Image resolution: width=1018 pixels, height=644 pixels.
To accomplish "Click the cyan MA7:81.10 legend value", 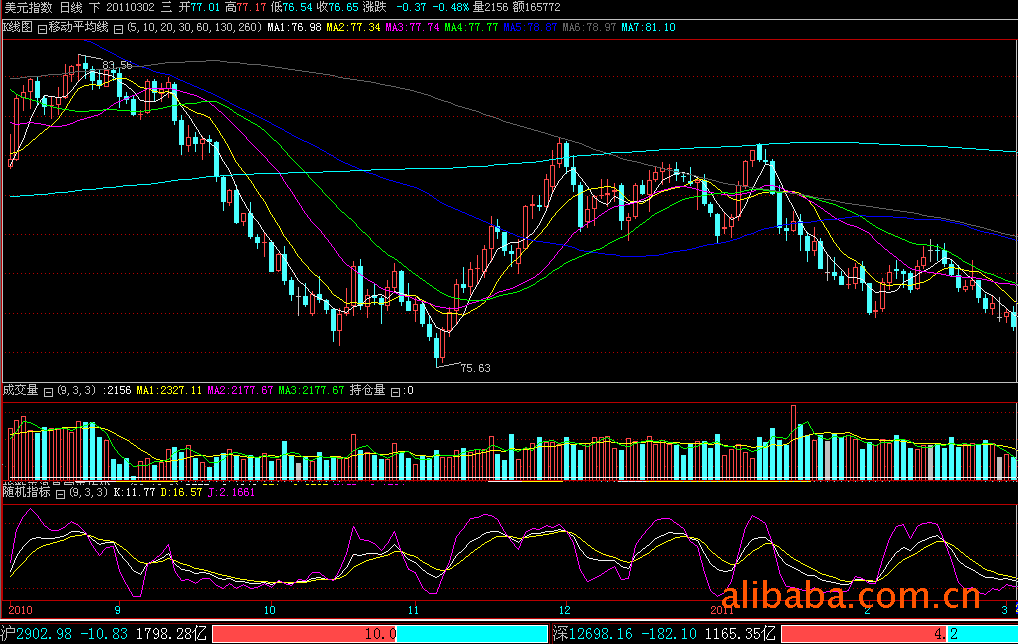I will [648, 27].
